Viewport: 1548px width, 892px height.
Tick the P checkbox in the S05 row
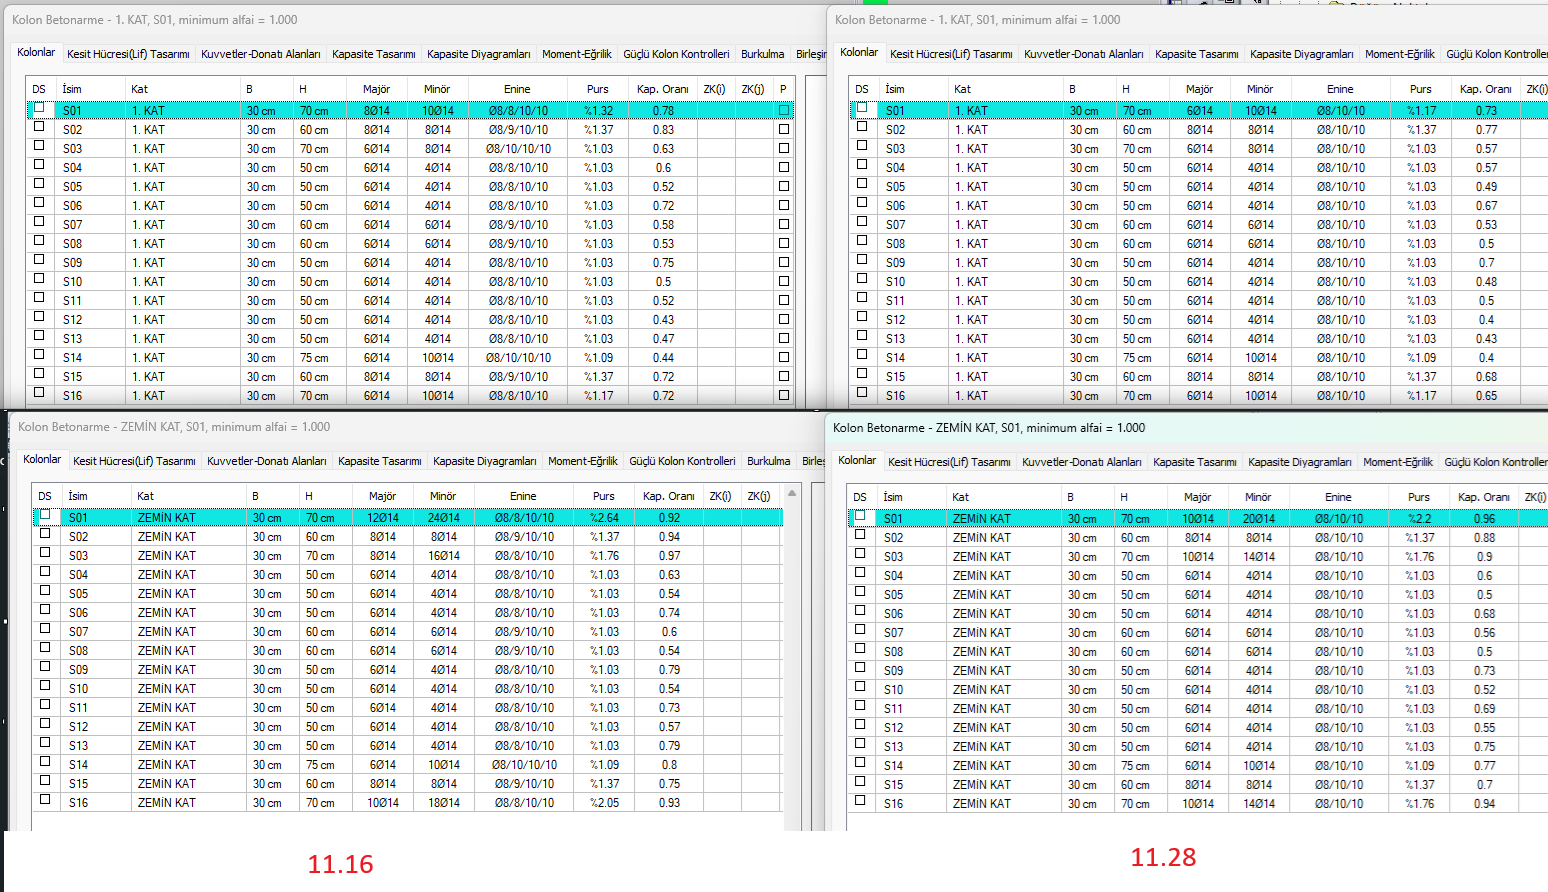pos(783,186)
